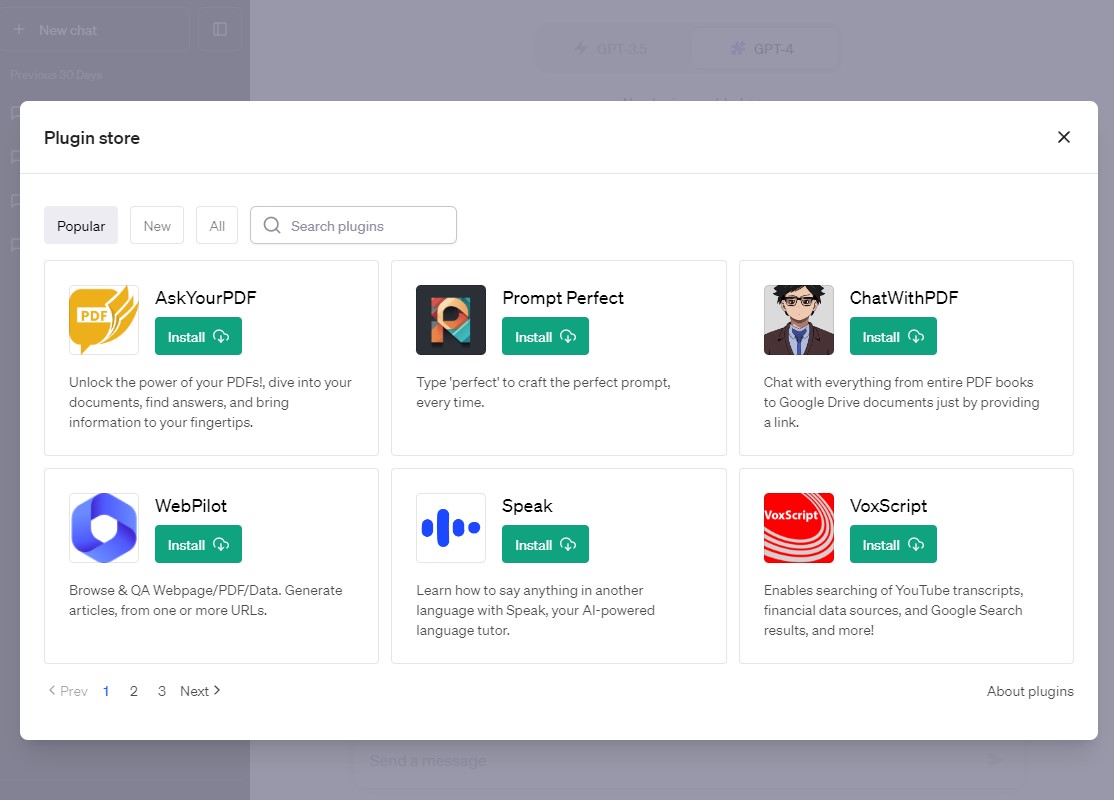The height and width of the screenshot is (800, 1114).
Task: Click the Speak plugin waveform logo
Action: click(x=451, y=528)
